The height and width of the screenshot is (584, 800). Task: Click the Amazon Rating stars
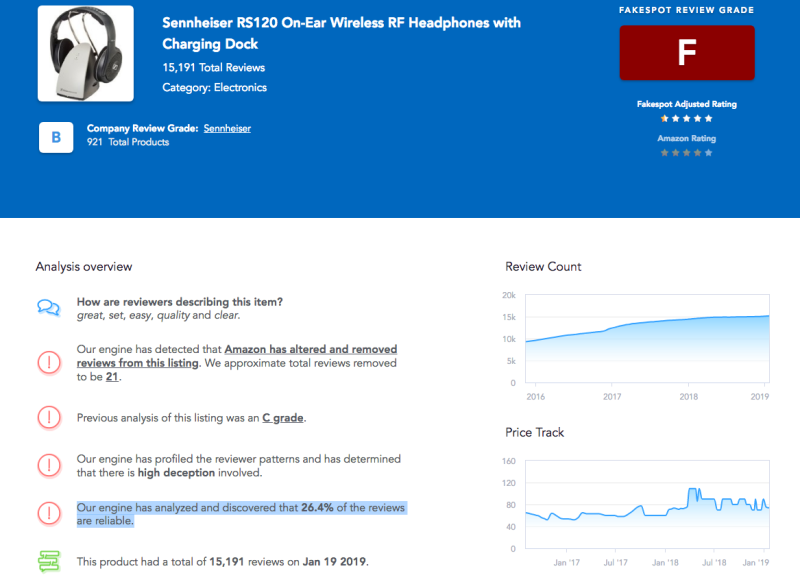click(x=686, y=153)
